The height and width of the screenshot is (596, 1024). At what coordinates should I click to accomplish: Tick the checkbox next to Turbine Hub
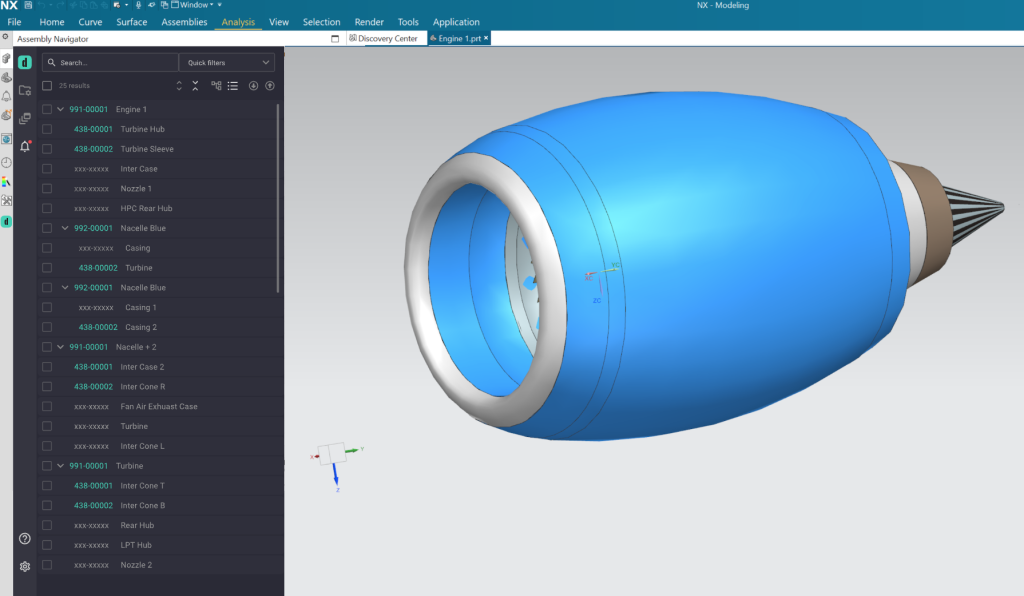[x=47, y=129]
